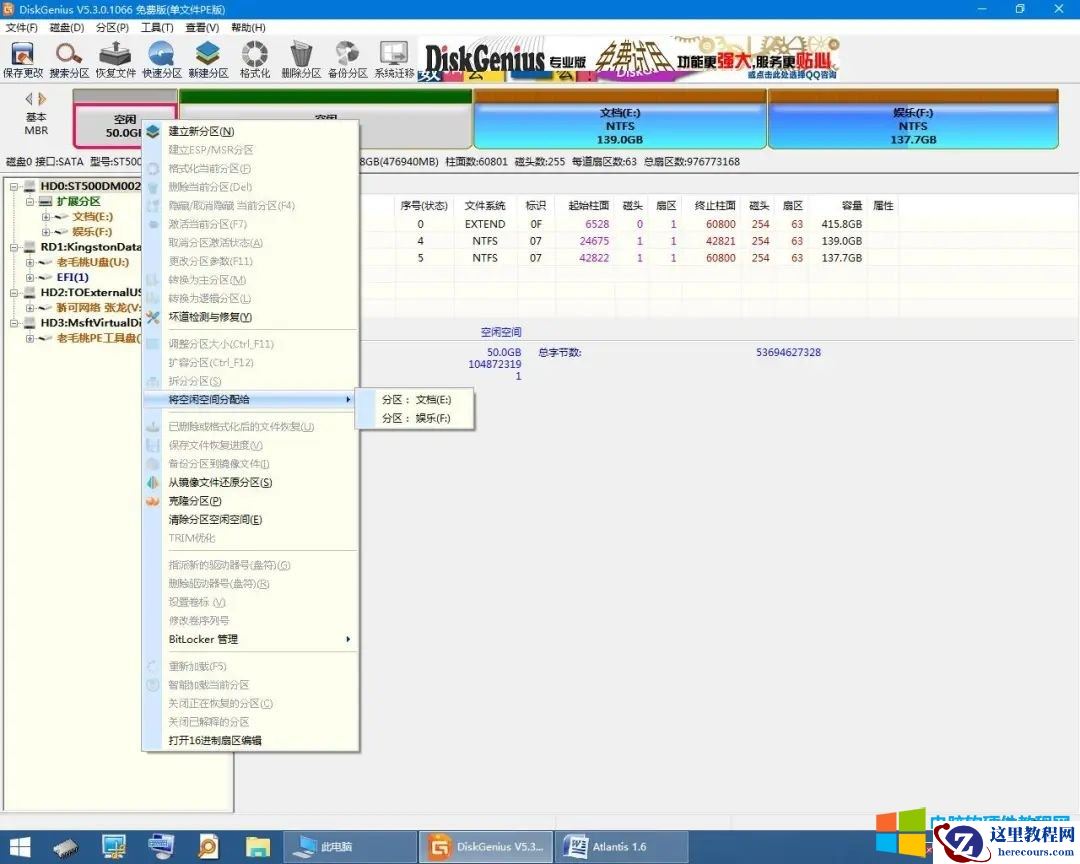Image resolution: width=1080 pixels, height=864 pixels.
Task: Click the Quick Partition (快速分区) toolbar icon
Action: click(162, 60)
